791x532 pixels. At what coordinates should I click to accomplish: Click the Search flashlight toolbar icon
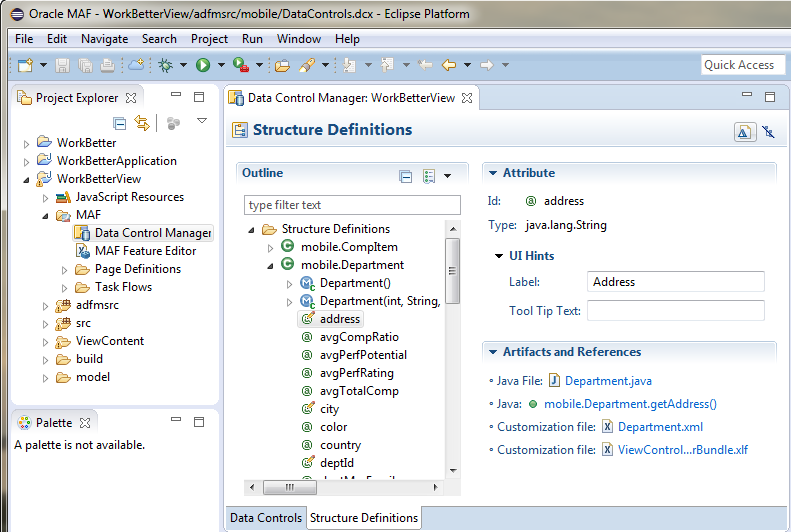click(307, 65)
